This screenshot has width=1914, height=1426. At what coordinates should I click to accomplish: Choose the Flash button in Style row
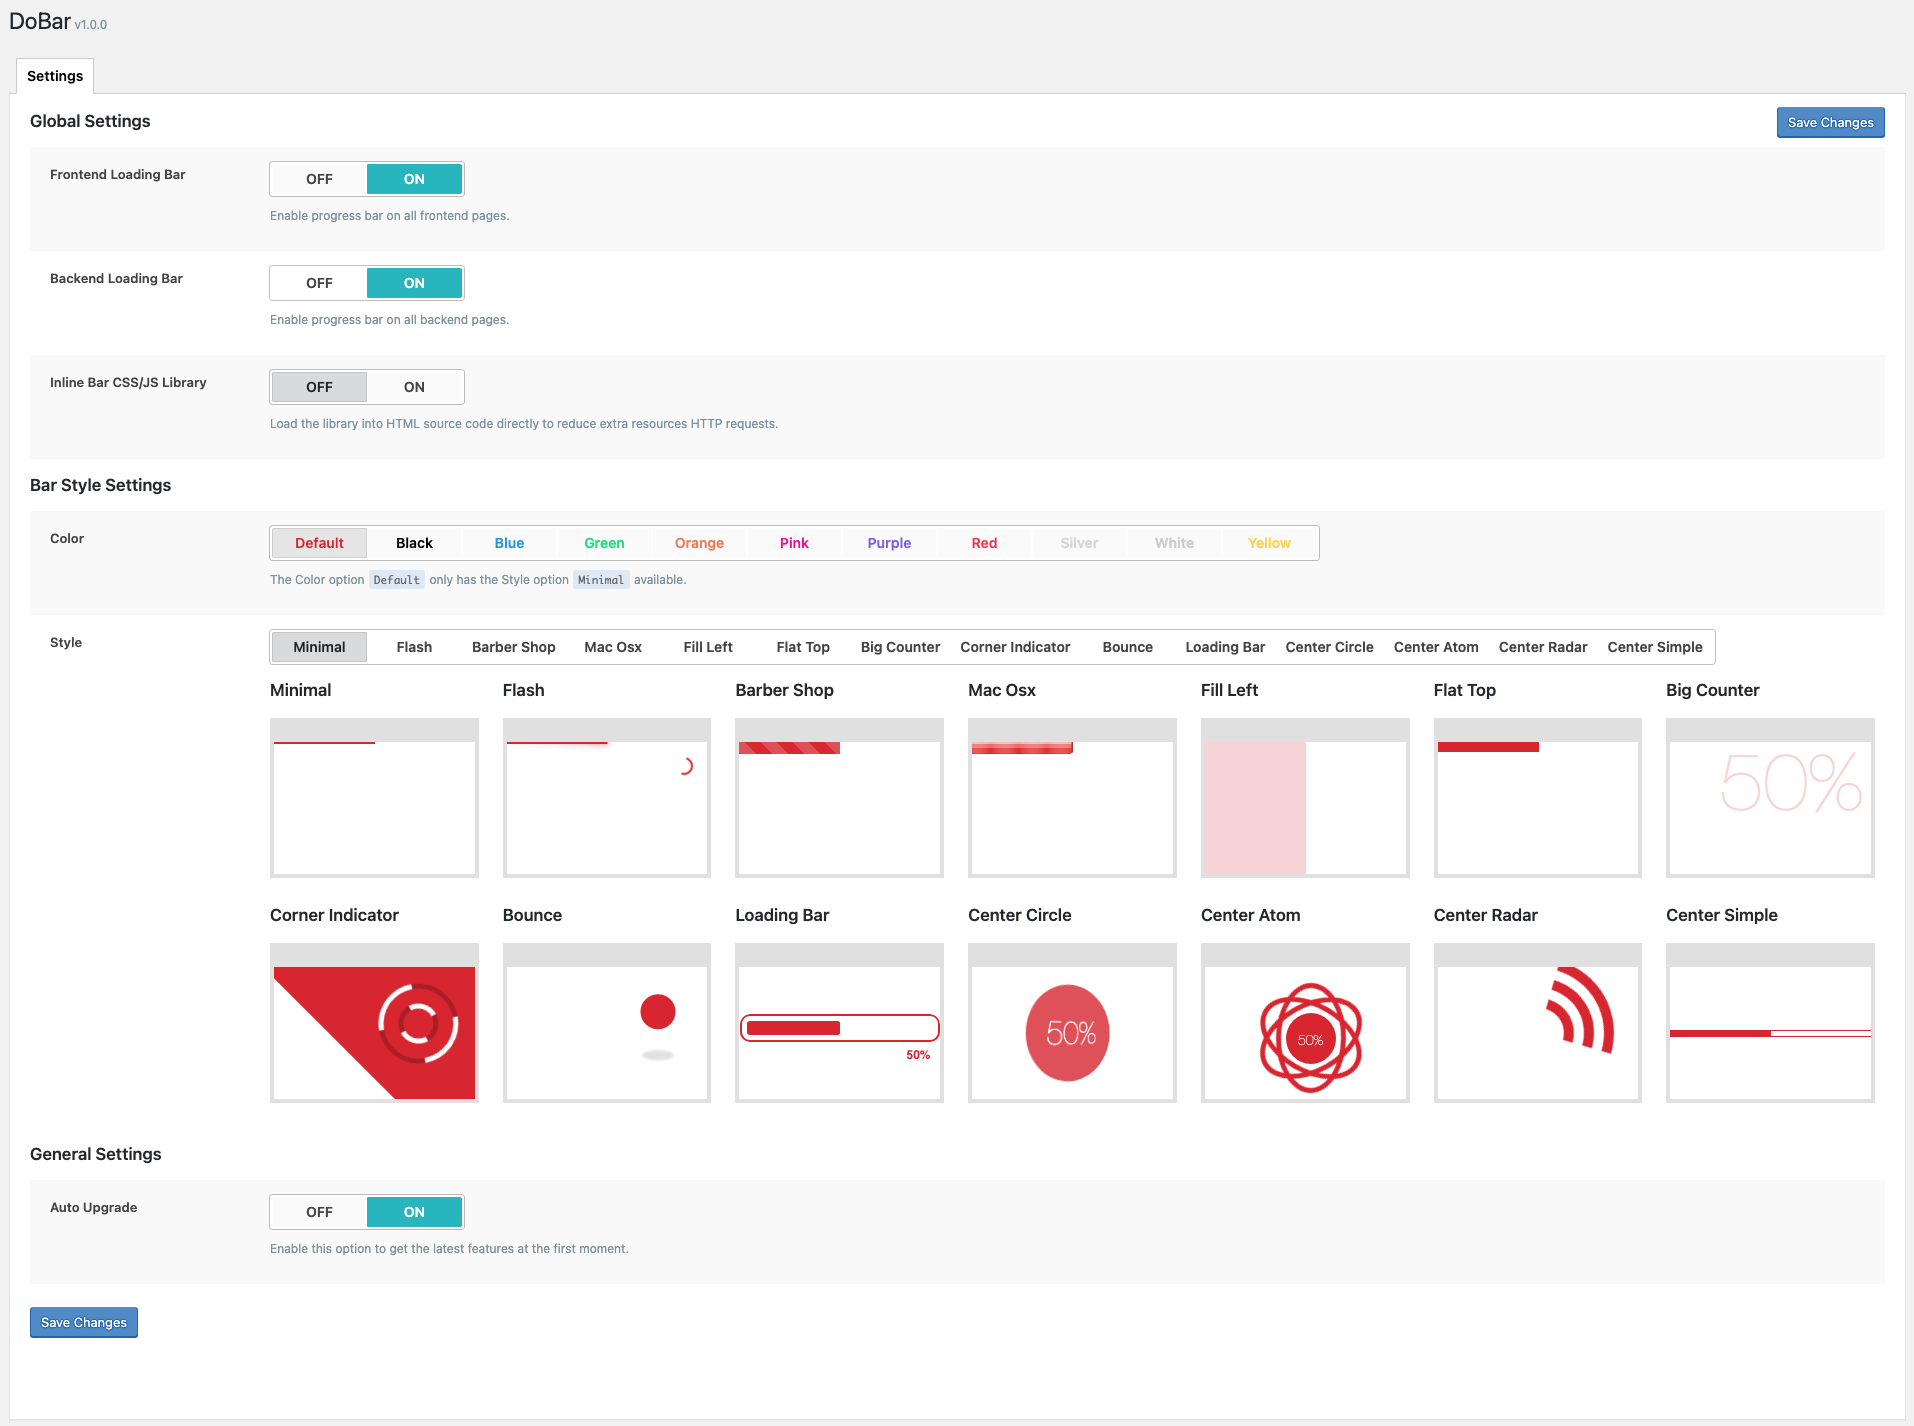click(414, 647)
